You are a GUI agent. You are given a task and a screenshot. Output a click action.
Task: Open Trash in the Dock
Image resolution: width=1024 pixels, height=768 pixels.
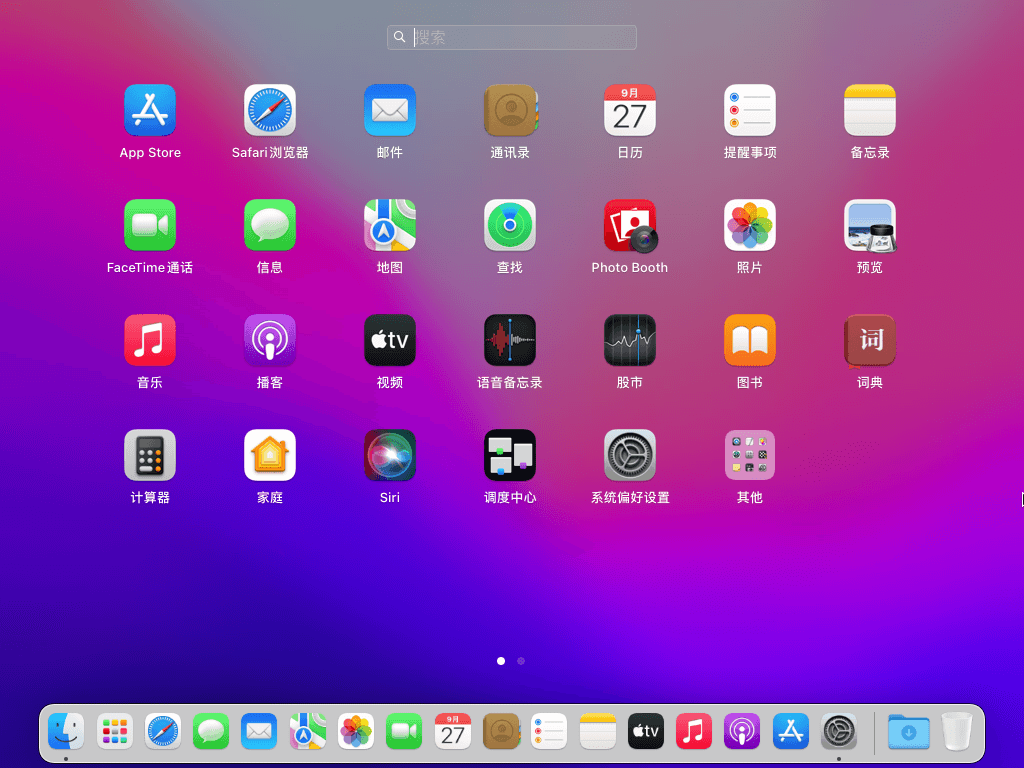tap(957, 731)
